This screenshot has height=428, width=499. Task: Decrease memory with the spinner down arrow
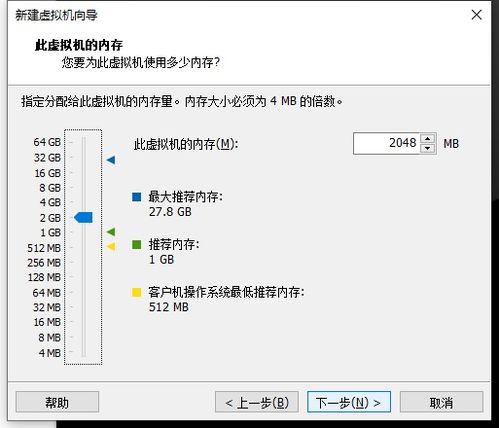[x=428, y=148]
